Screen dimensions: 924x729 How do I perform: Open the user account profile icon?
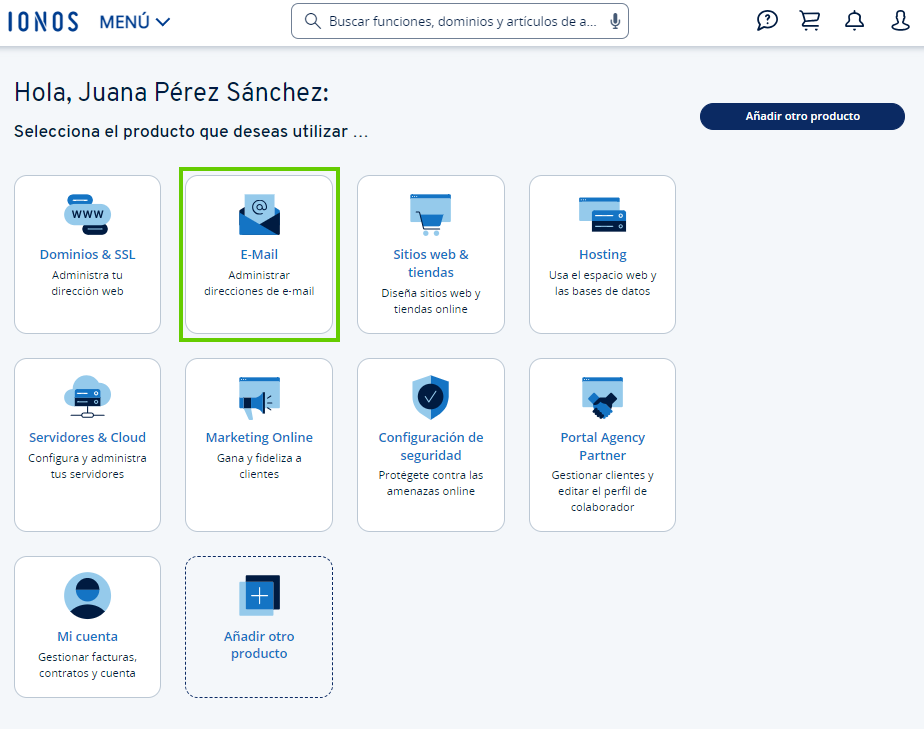coord(900,21)
